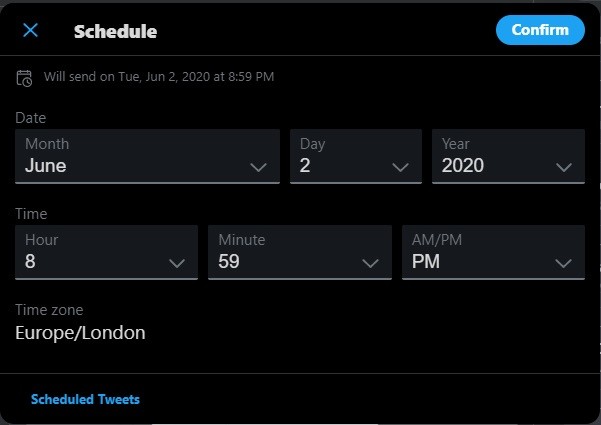Click the 'Will send on Tue, Jun 2' text
This screenshot has width=601, height=425.
tap(159, 76)
